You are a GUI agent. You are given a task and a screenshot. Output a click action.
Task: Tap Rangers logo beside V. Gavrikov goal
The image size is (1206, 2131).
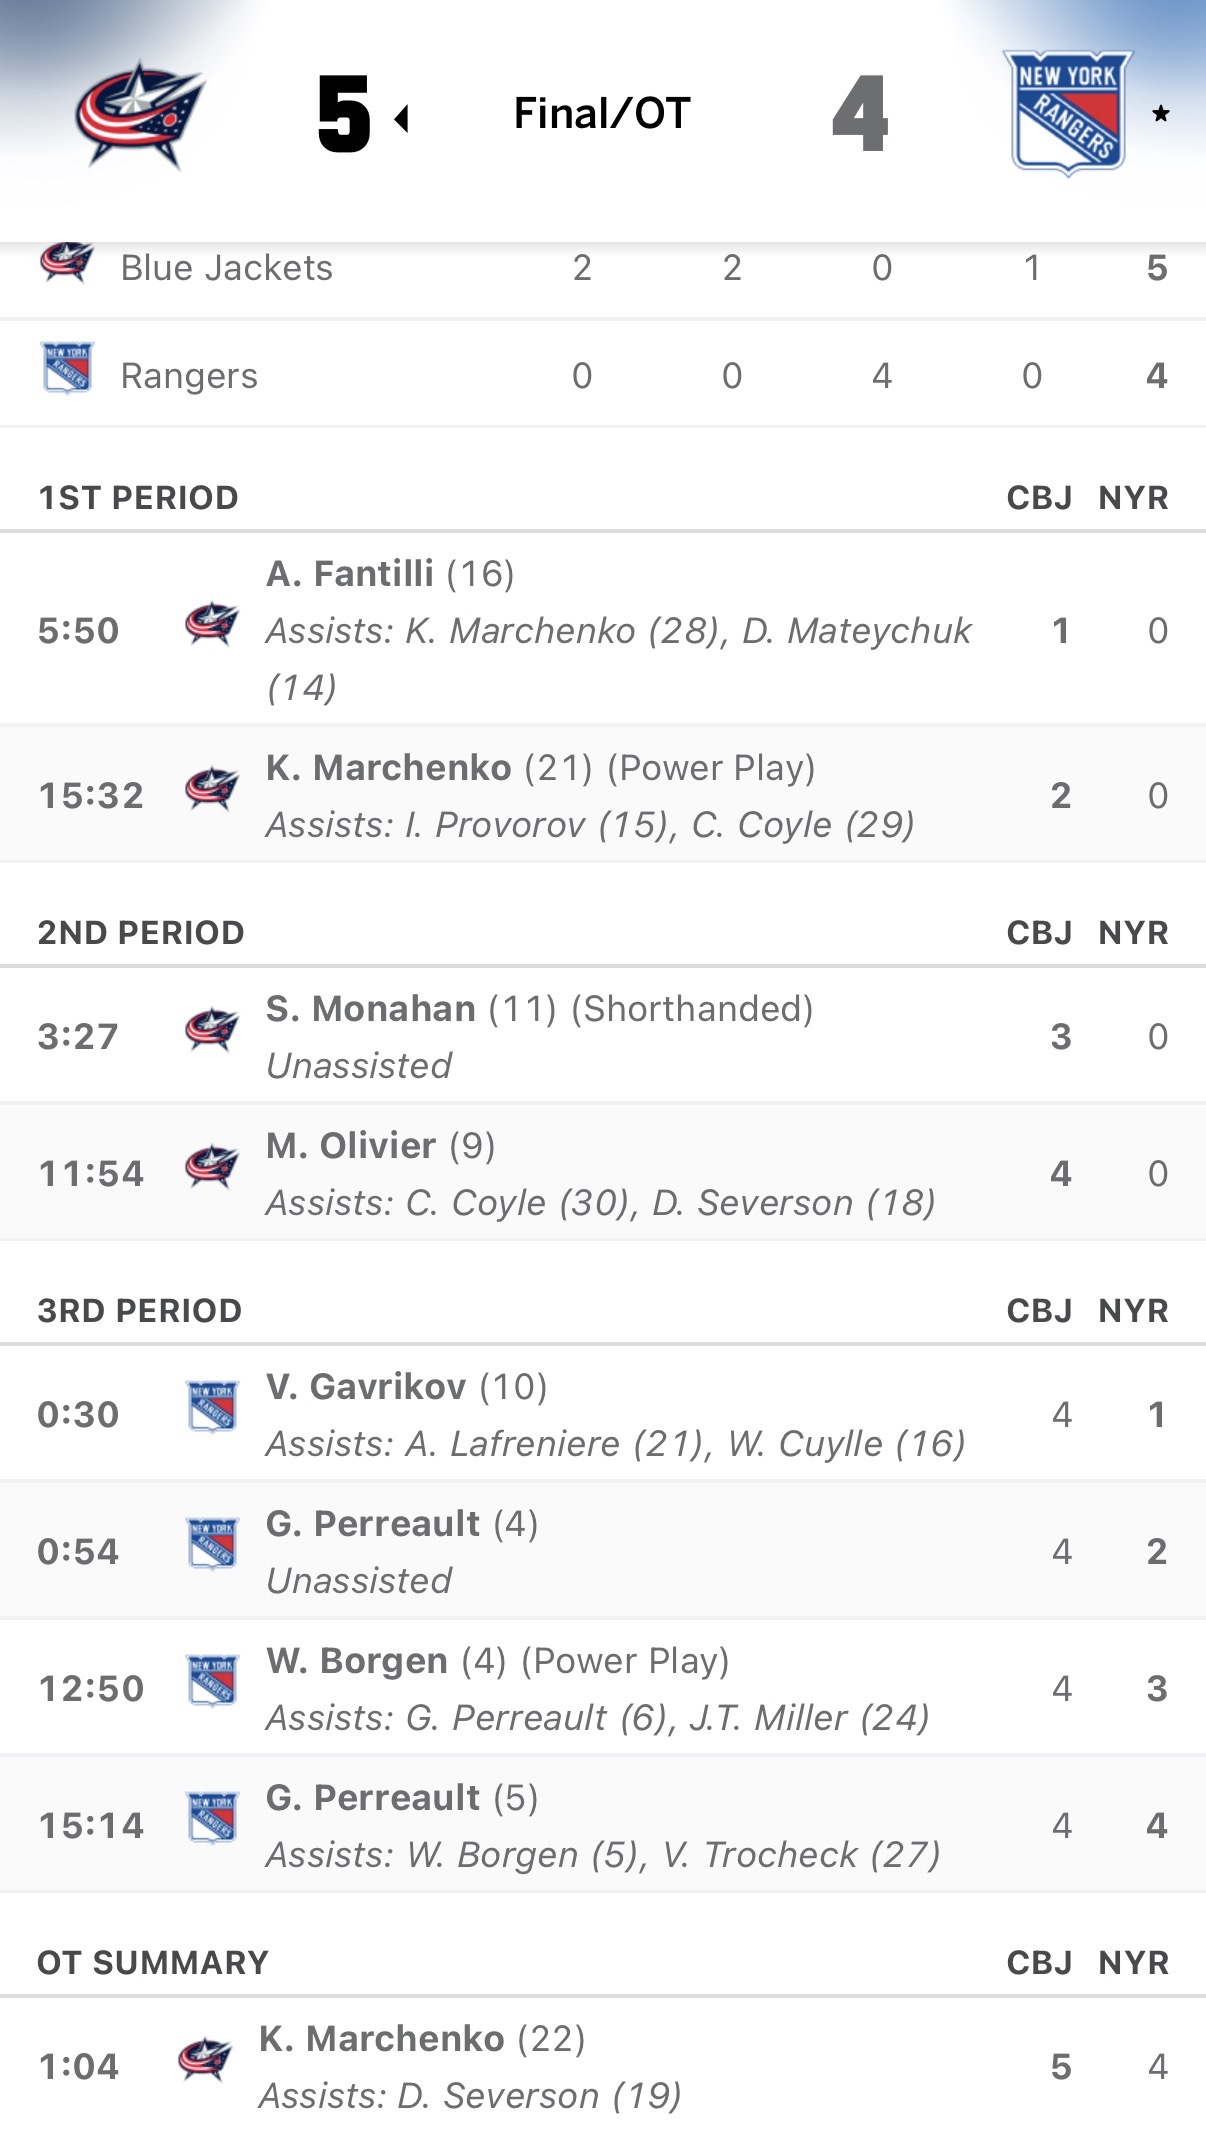pyautogui.click(x=212, y=1407)
